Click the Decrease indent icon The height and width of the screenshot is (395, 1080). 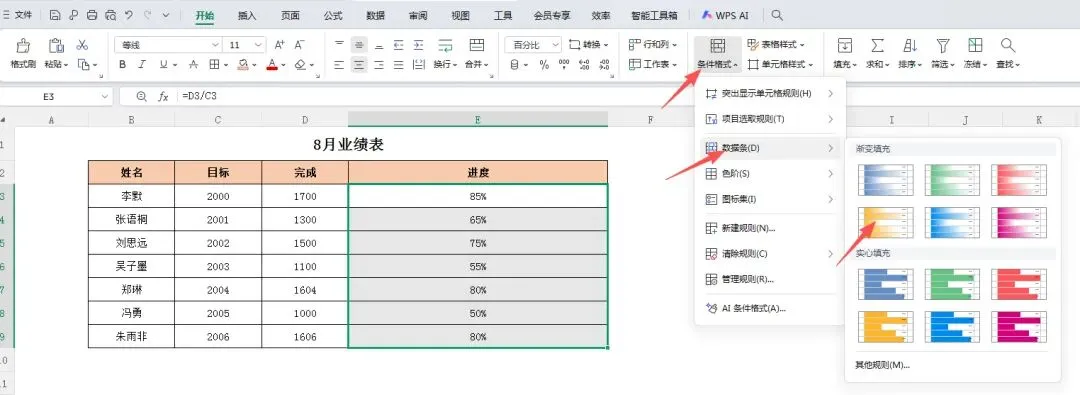pyautogui.click(x=398, y=45)
